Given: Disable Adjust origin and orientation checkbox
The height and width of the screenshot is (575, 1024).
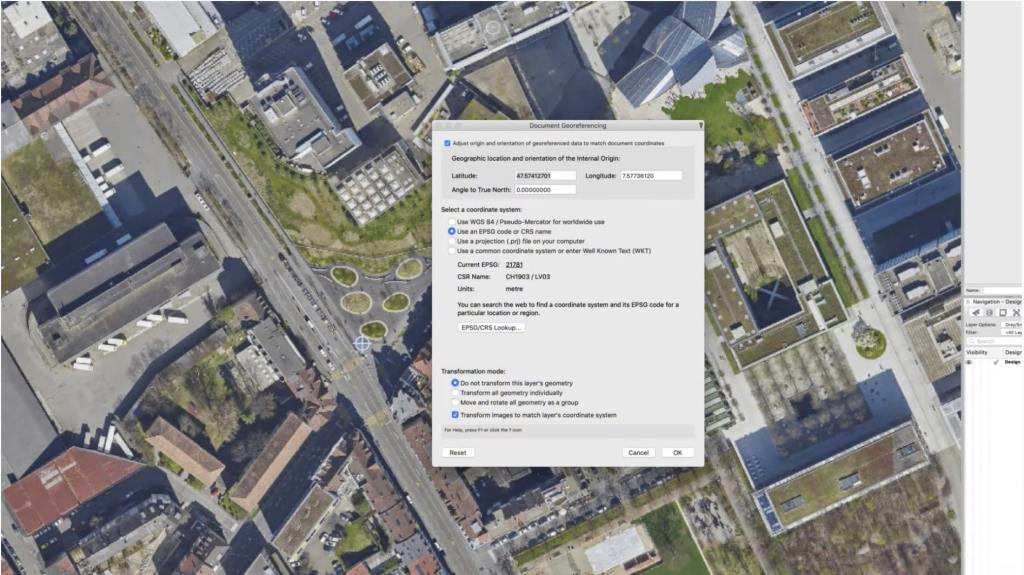Looking at the screenshot, I should [x=447, y=143].
